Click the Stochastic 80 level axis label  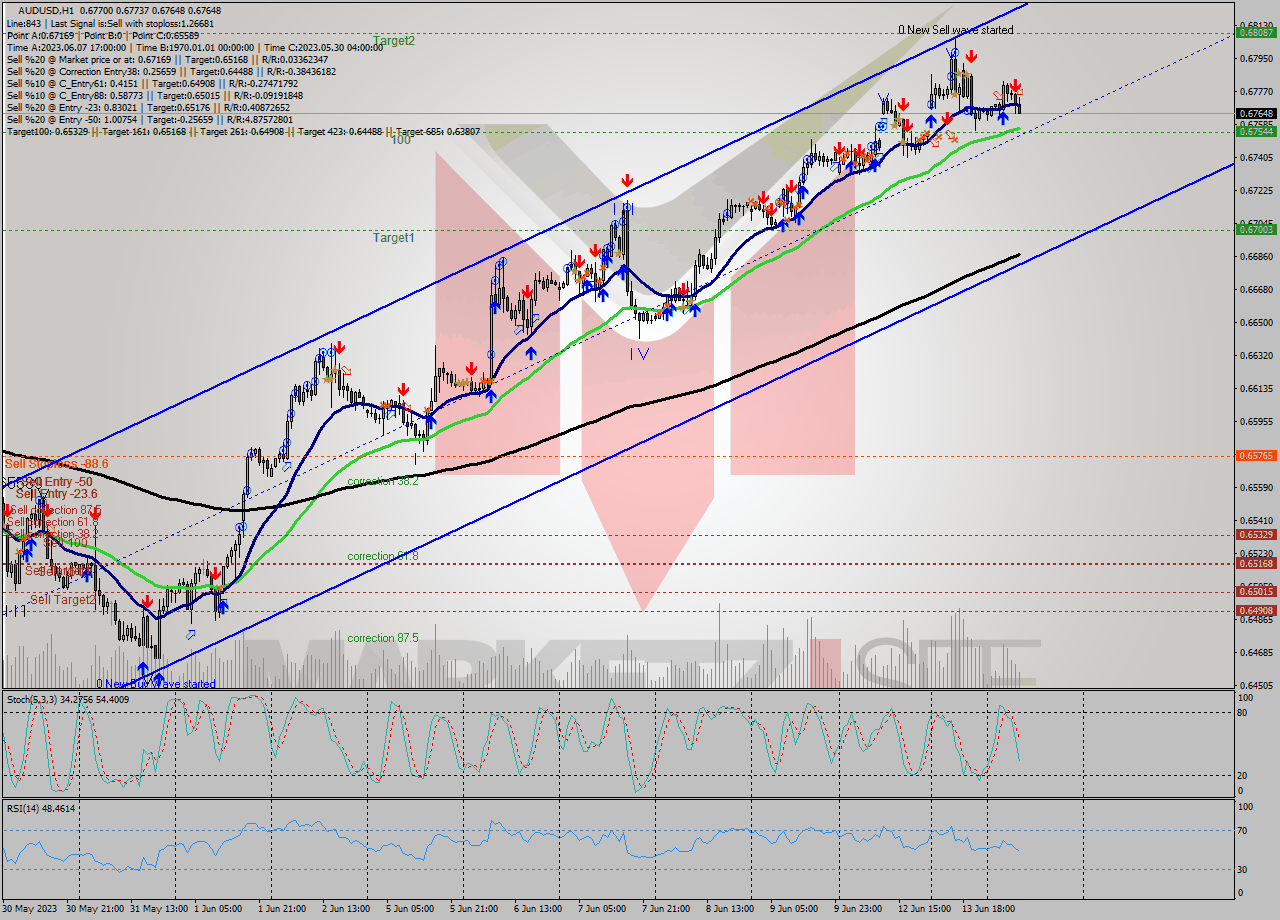[1244, 712]
